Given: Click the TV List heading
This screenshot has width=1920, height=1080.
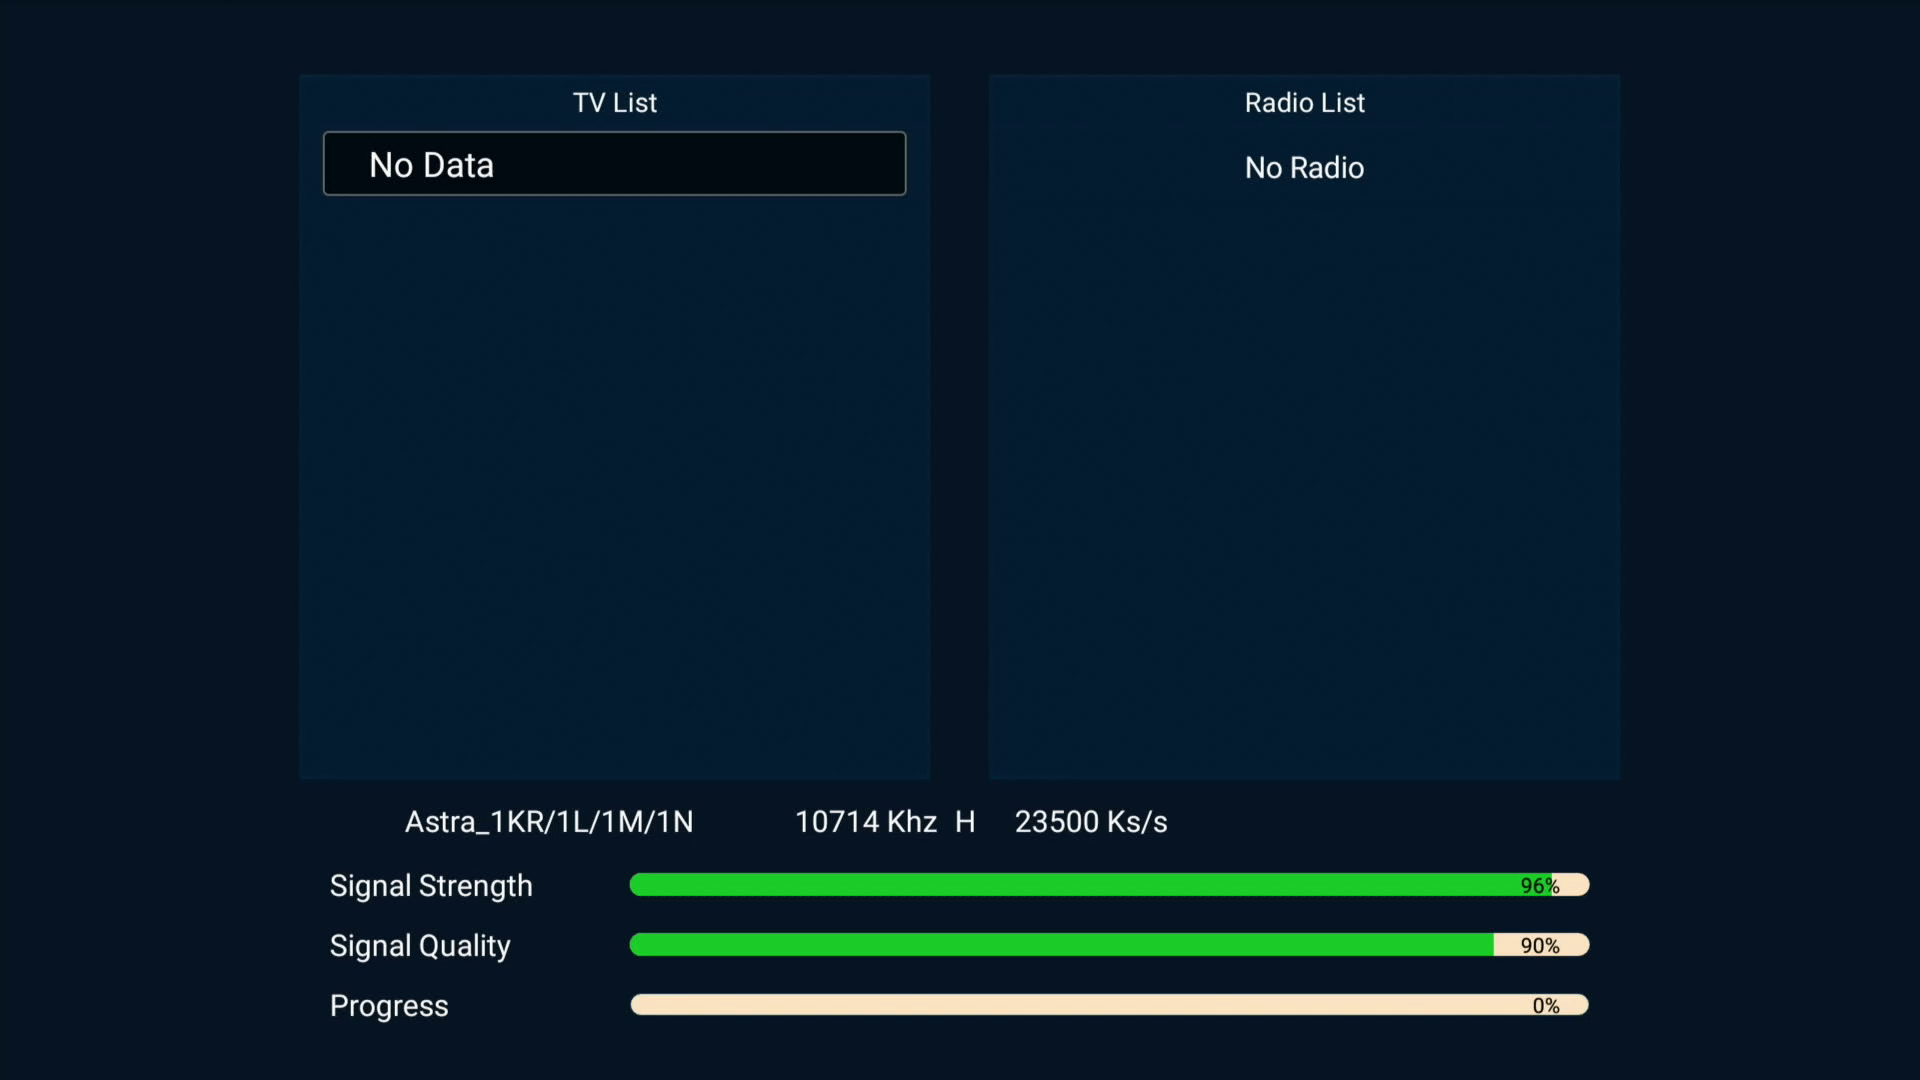Looking at the screenshot, I should [614, 103].
